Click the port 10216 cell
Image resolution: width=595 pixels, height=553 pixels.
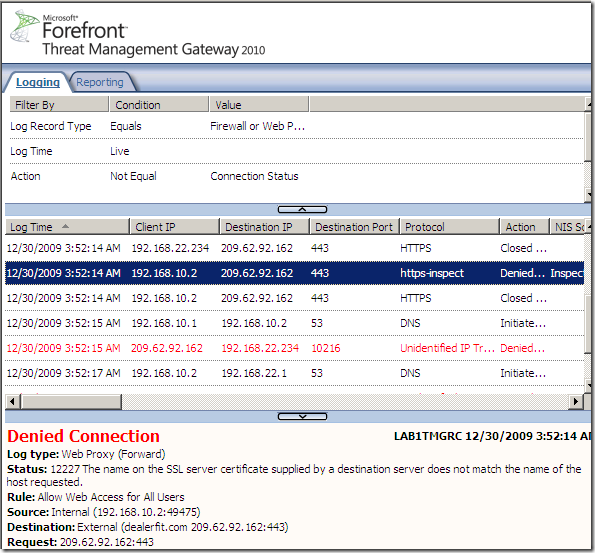(x=326, y=348)
